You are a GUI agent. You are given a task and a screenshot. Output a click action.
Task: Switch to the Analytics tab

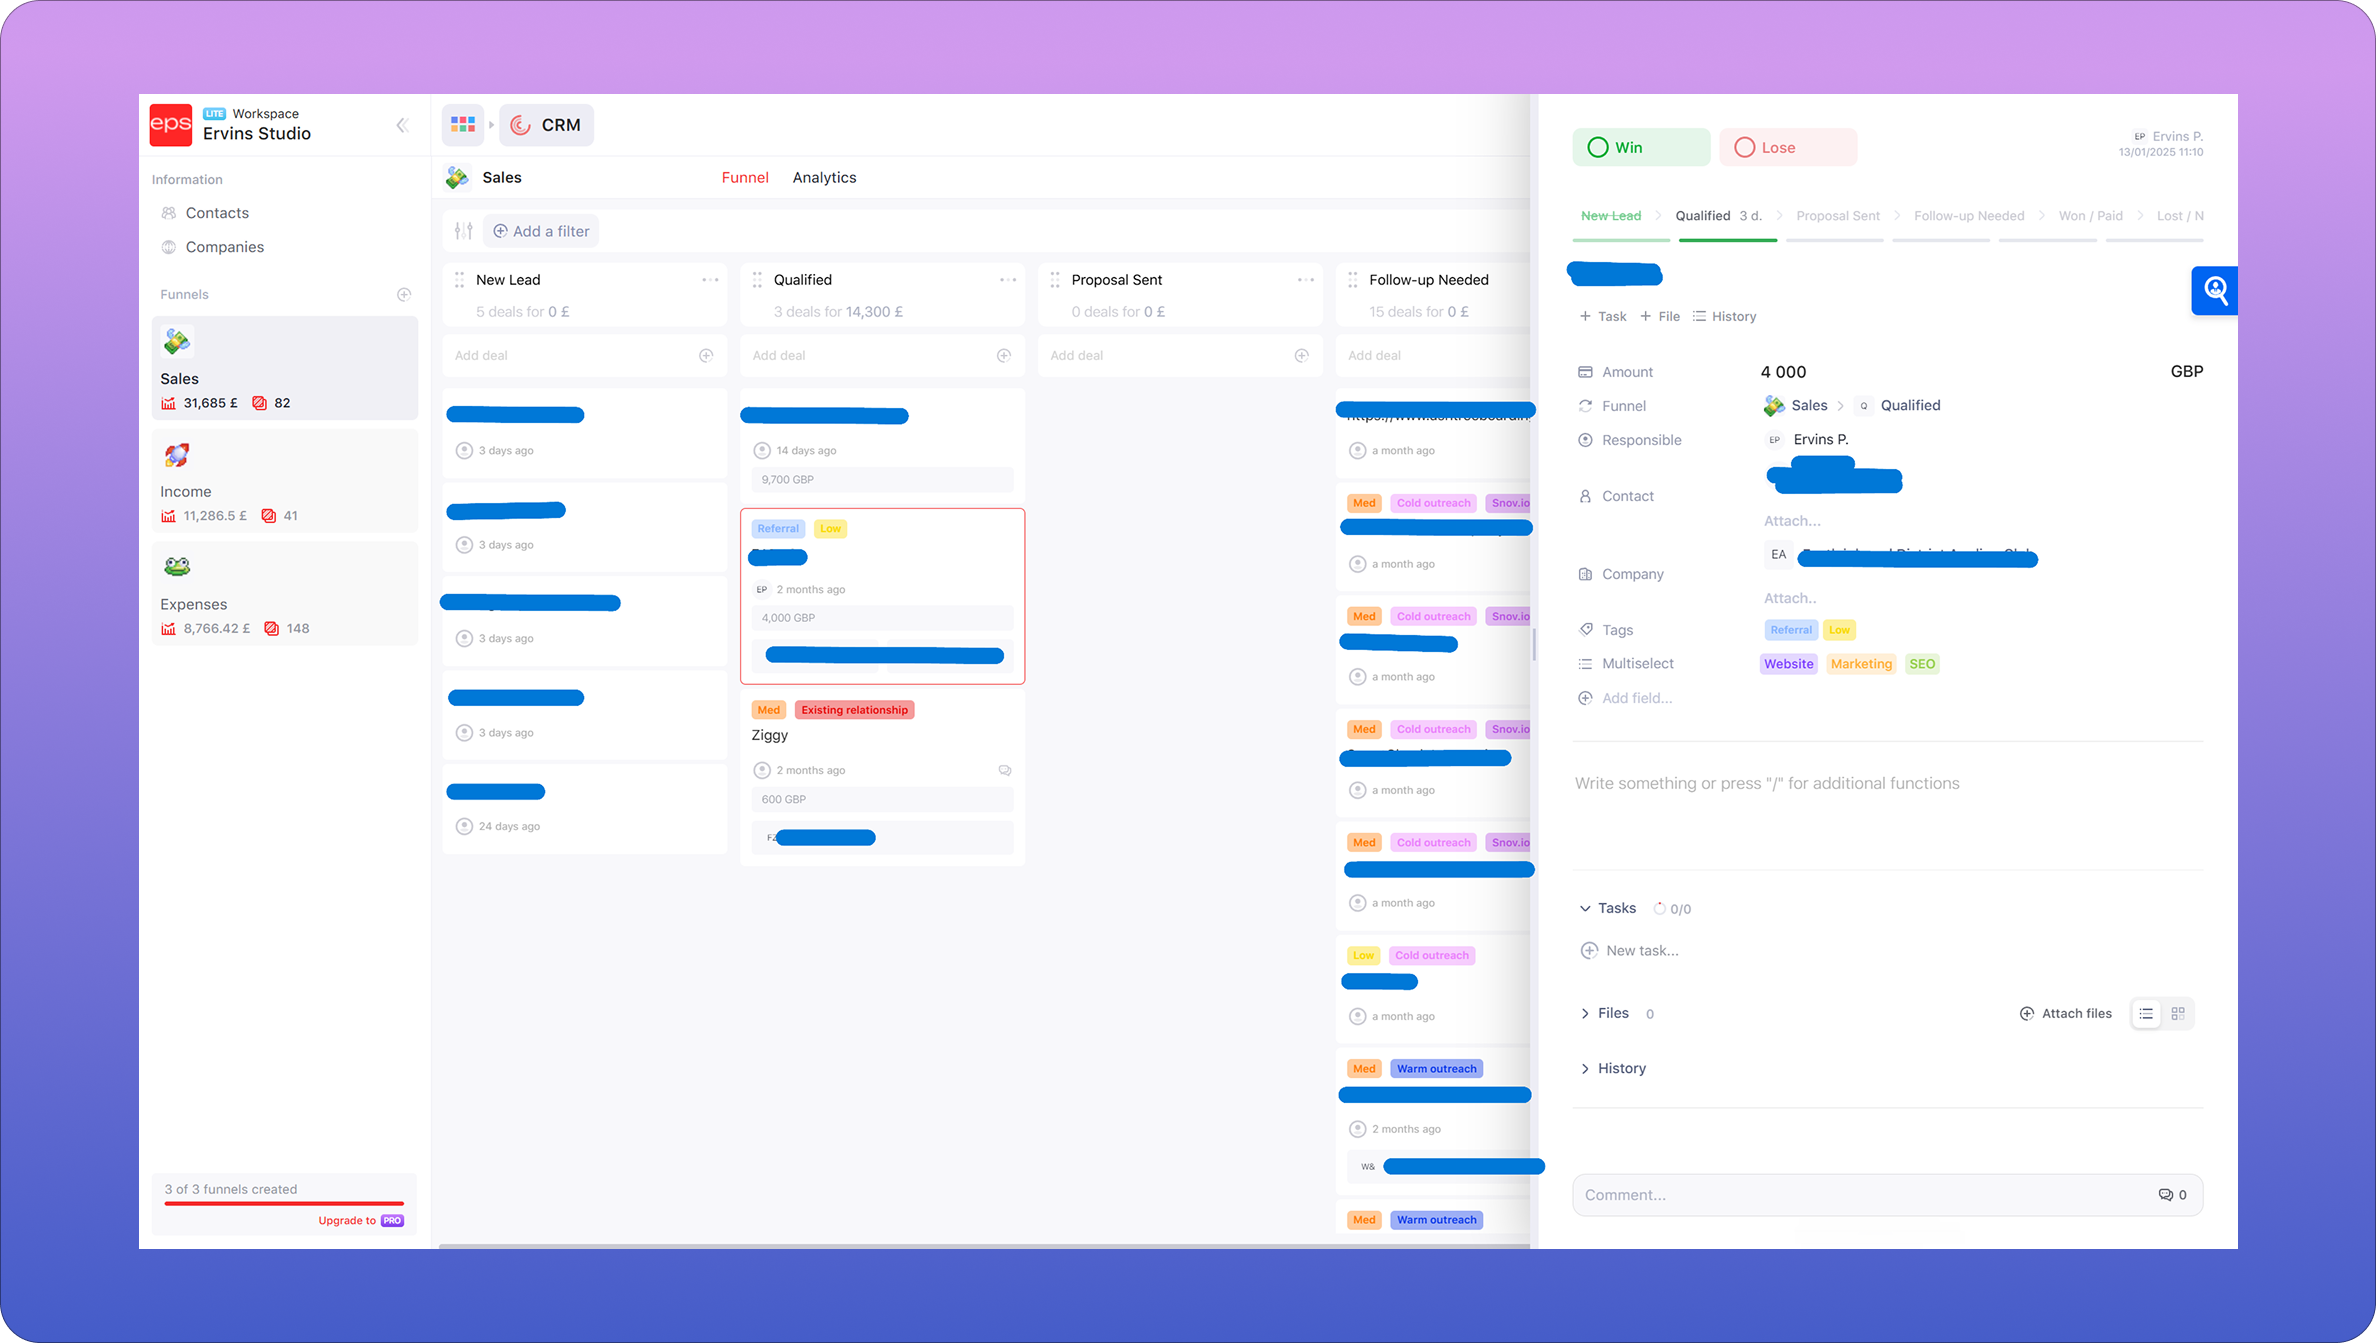point(824,177)
